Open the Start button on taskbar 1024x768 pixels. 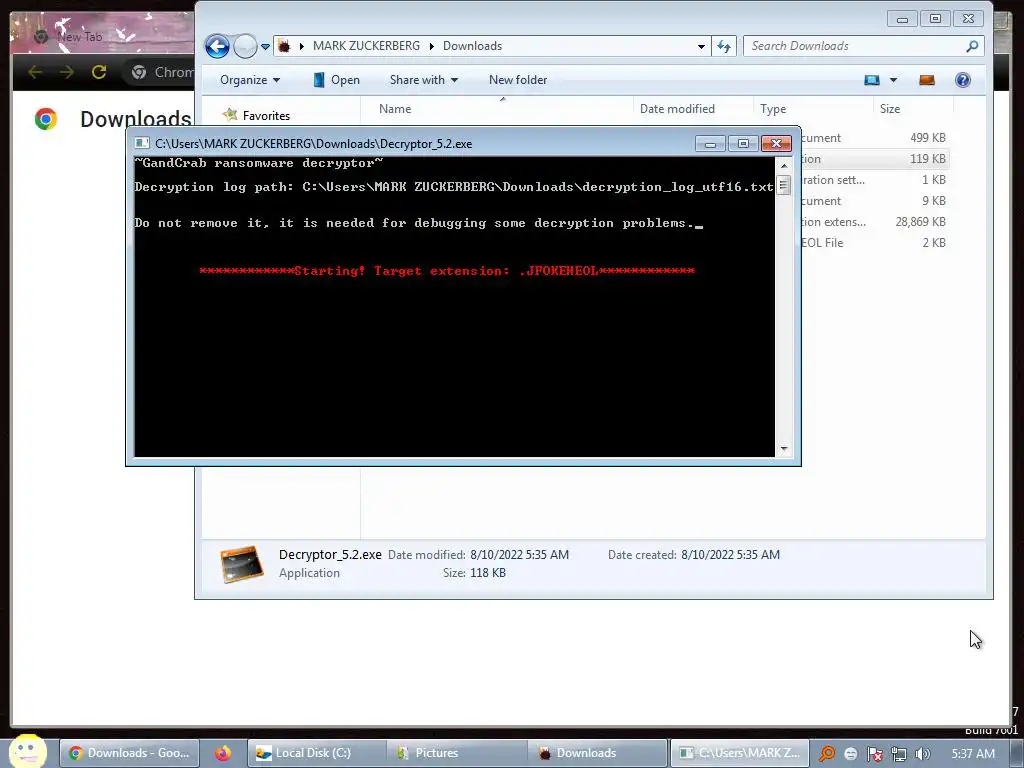27,752
